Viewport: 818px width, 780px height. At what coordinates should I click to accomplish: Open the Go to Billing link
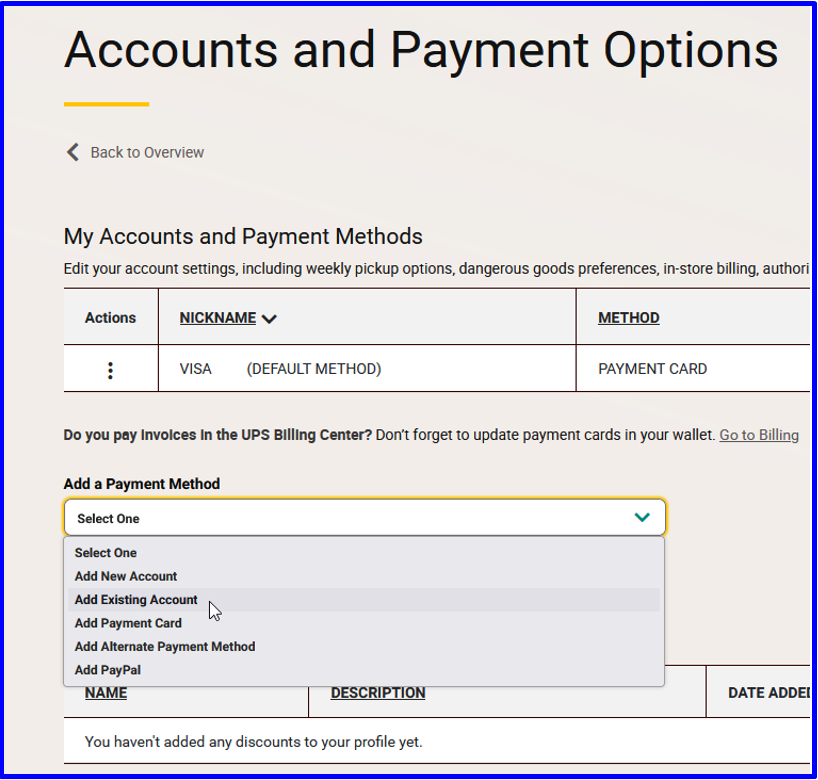click(759, 435)
